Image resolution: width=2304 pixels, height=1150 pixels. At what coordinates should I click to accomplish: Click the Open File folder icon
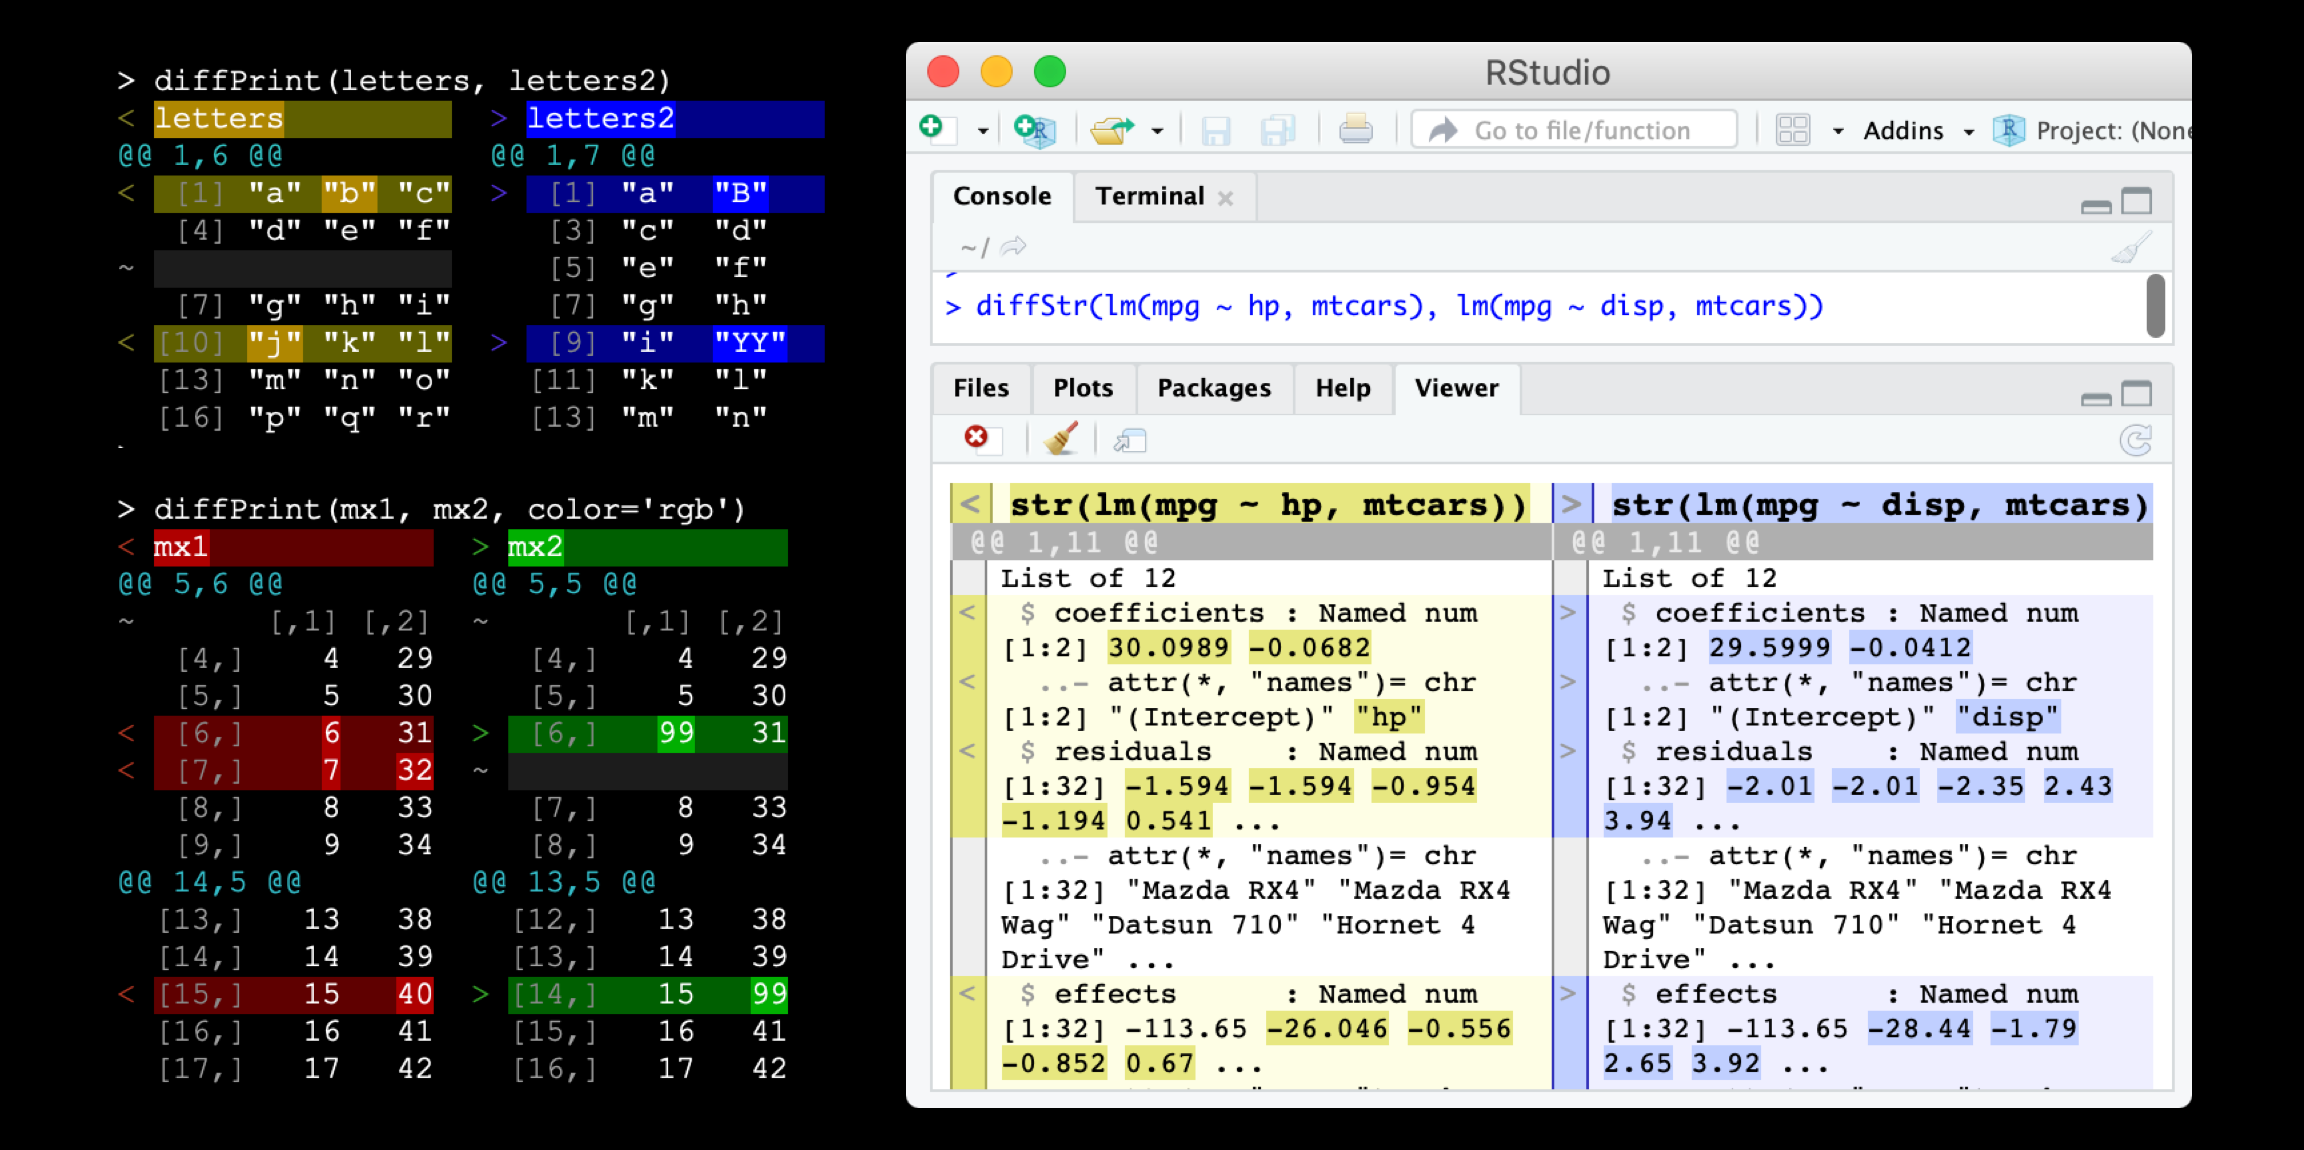coord(1111,130)
